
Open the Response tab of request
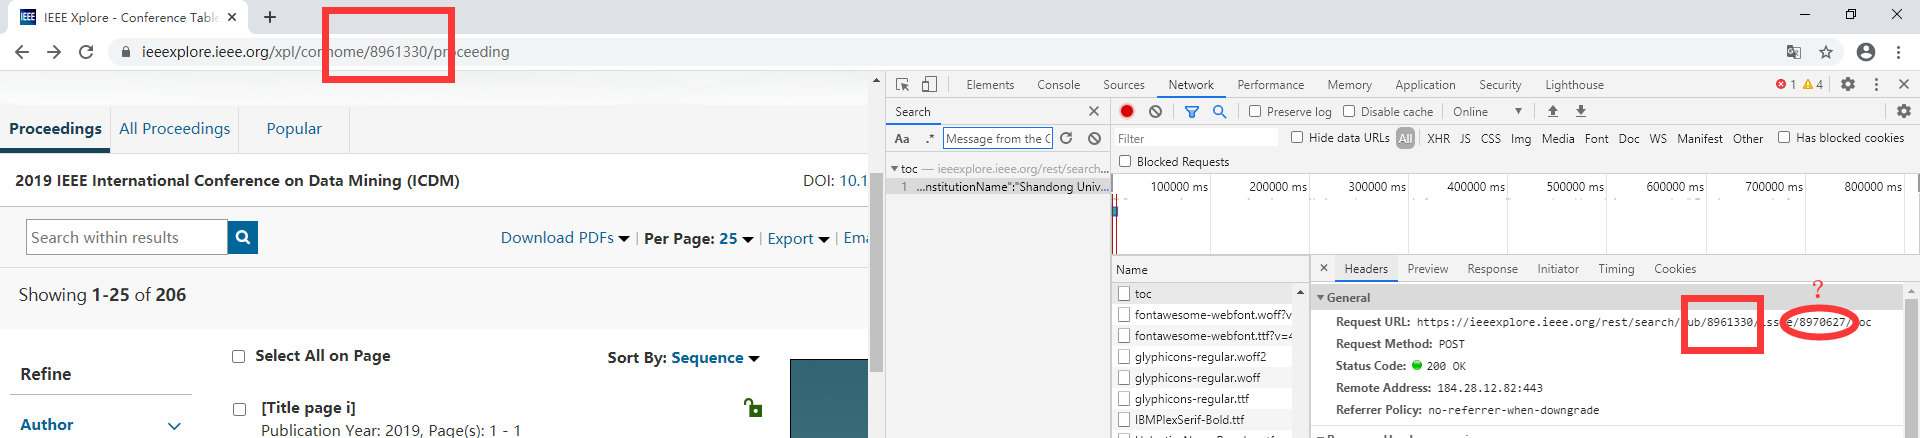(x=1492, y=269)
